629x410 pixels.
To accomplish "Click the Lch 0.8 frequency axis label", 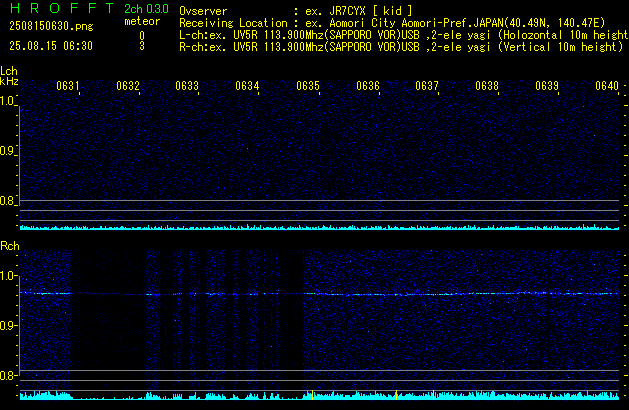I will tap(7, 201).
